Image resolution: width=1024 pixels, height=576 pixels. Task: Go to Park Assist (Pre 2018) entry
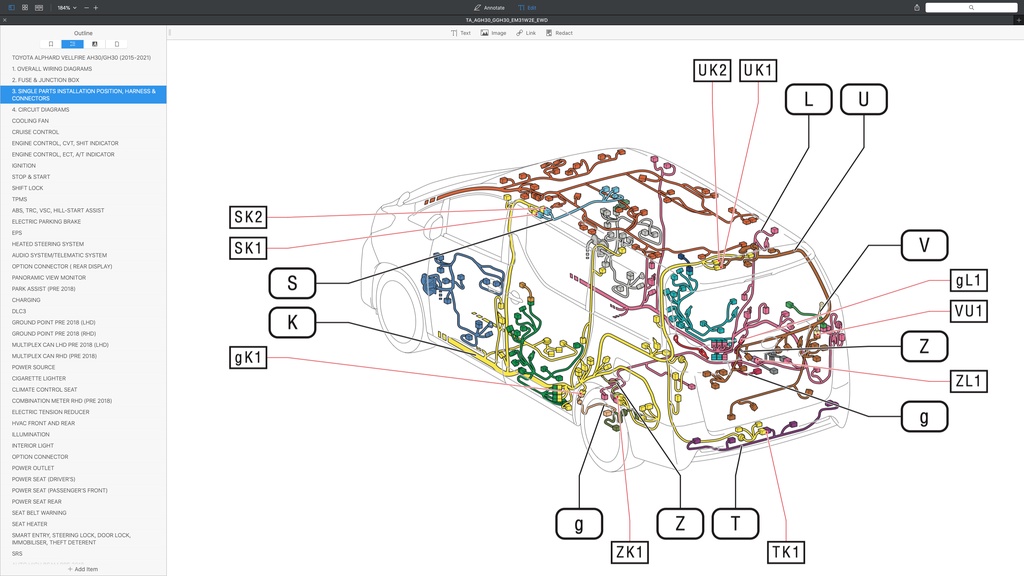(43, 289)
